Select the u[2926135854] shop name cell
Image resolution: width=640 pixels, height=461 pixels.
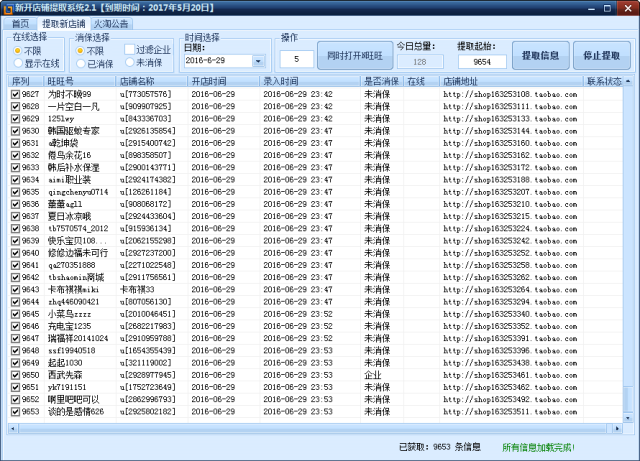tap(147, 131)
